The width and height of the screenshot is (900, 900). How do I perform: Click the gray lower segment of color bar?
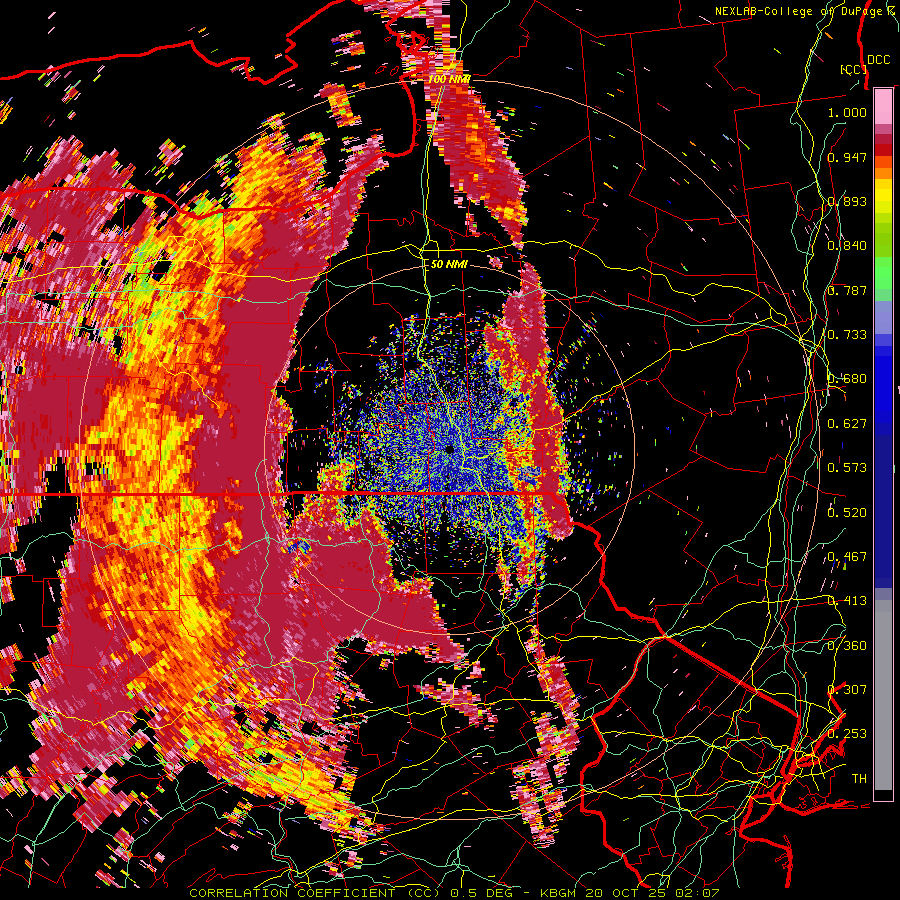[x=883, y=695]
